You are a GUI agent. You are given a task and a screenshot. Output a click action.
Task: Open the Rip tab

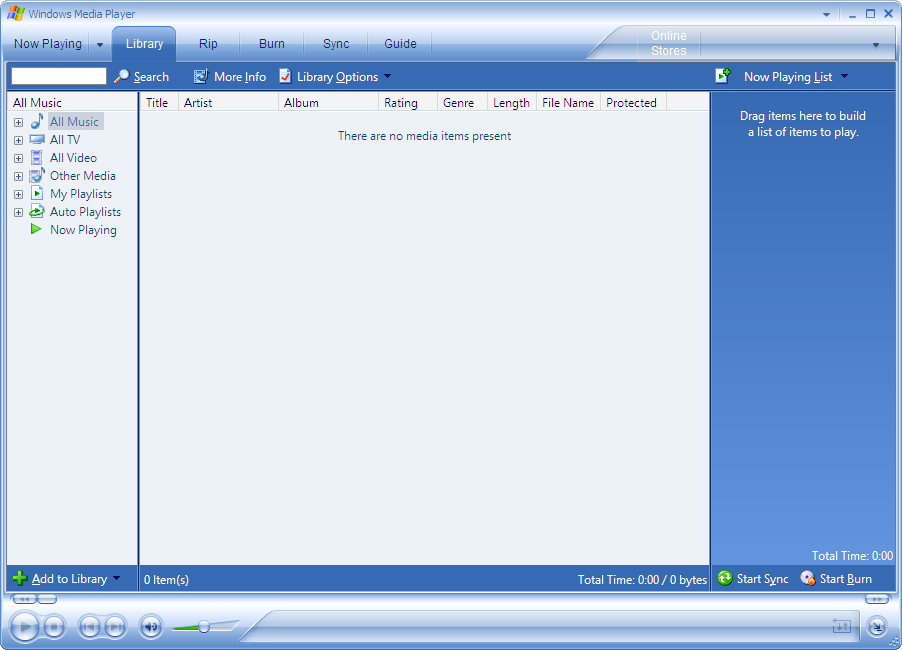208,44
